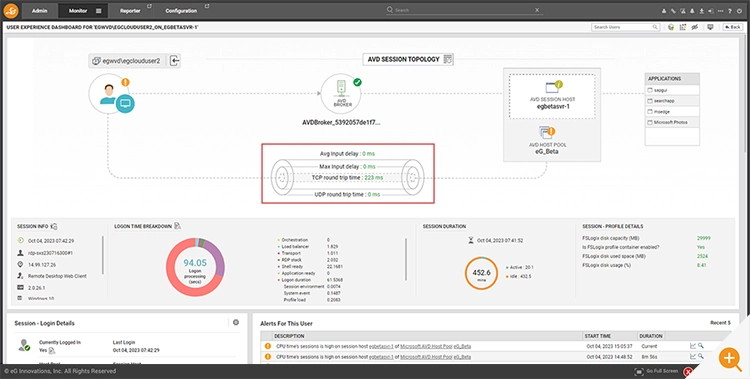Click the Session Info details icon

54,226
